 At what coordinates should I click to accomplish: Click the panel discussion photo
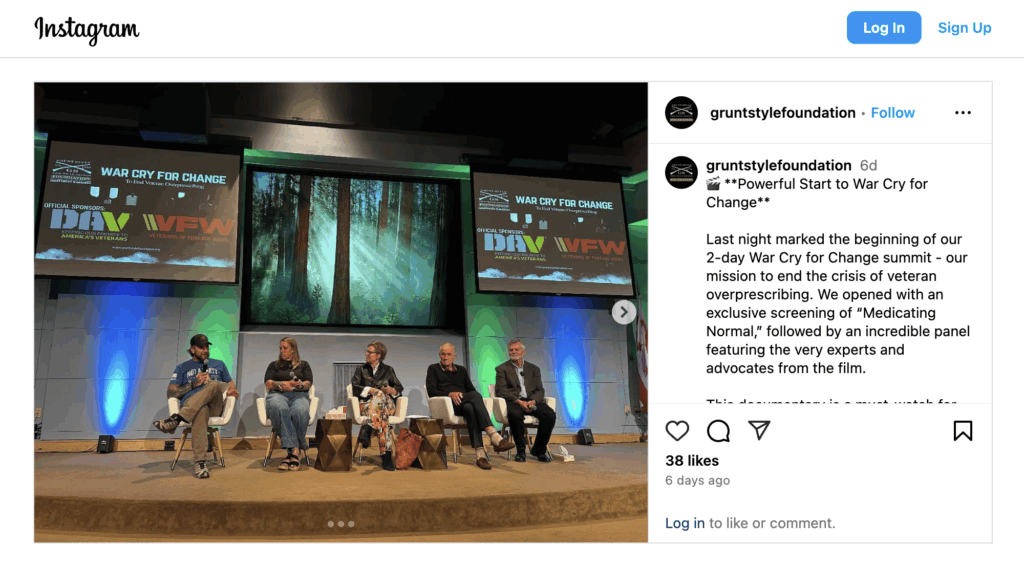(341, 312)
